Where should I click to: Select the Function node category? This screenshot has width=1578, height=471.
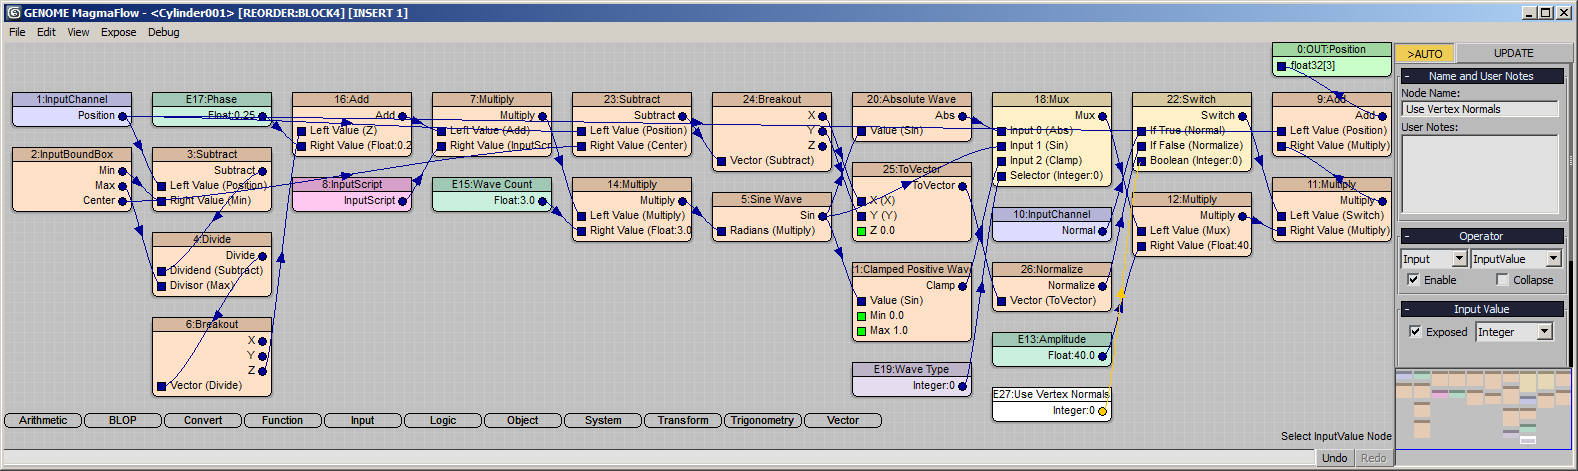tap(283, 421)
